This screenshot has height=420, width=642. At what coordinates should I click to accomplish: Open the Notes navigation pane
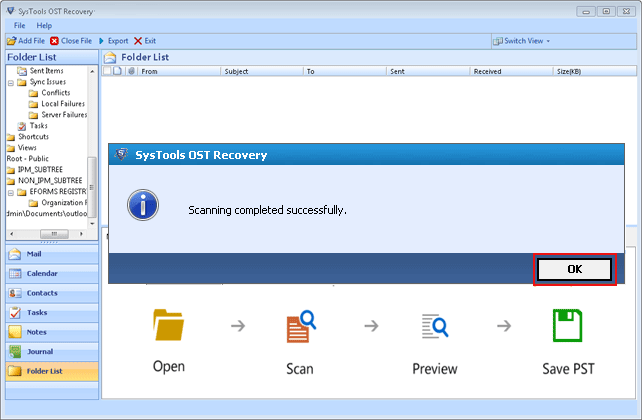[x=52, y=332]
